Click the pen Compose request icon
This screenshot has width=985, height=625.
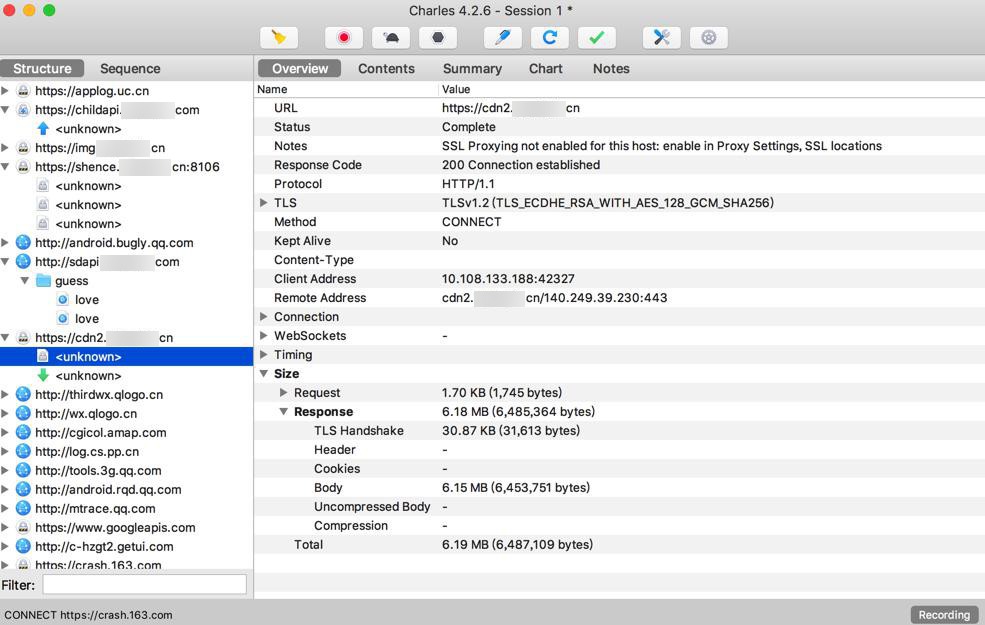[502, 38]
